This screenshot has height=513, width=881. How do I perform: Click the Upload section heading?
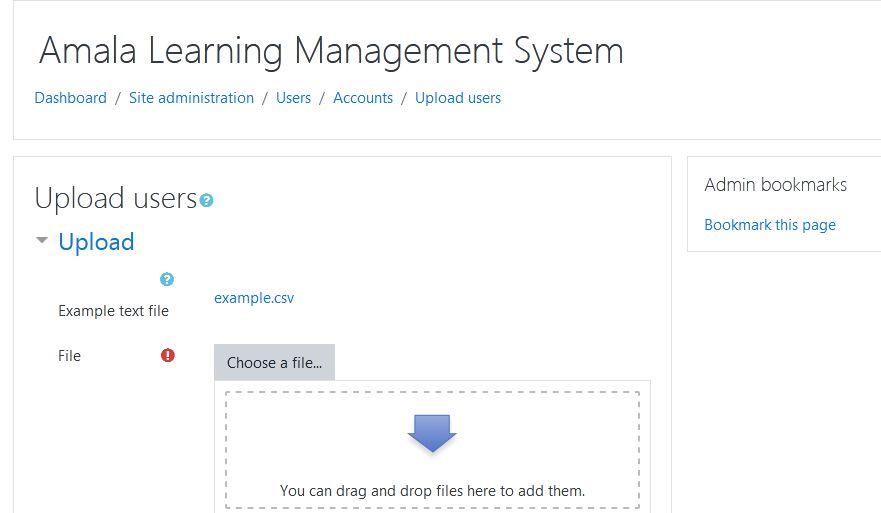tap(96, 242)
